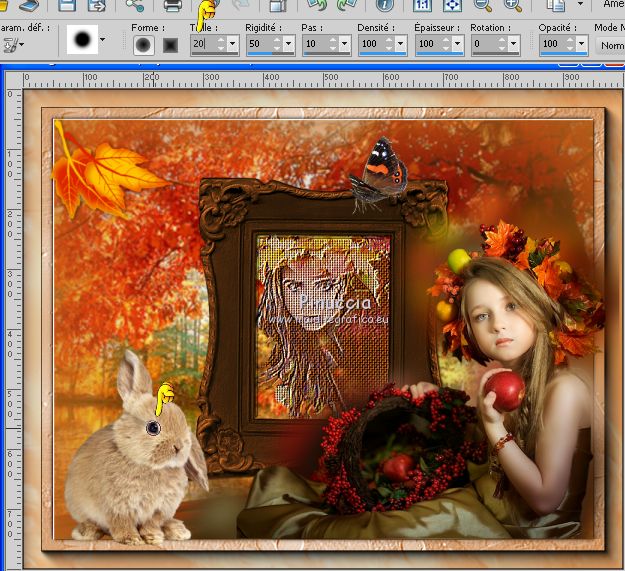Open the Rotation value dropdown

pos(513,43)
